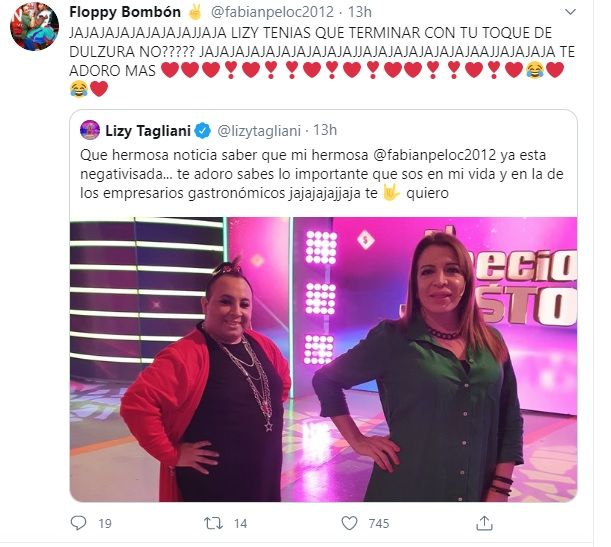The width and height of the screenshot is (611, 547).
Task: Open Floppy Bombón's profile avatar
Action: coord(34,26)
